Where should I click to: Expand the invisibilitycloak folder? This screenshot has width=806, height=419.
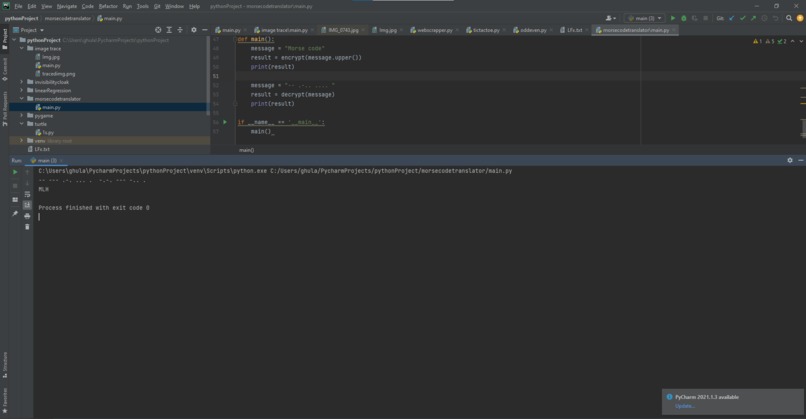[22, 82]
